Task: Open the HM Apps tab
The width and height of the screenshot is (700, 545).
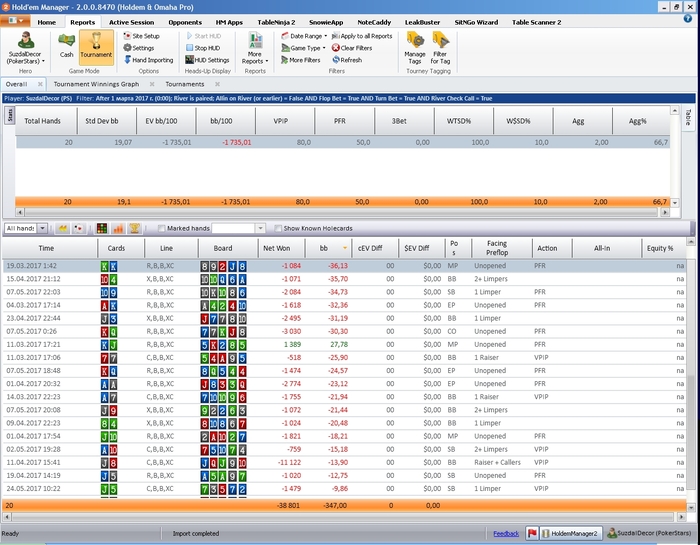Action: [x=229, y=22]
